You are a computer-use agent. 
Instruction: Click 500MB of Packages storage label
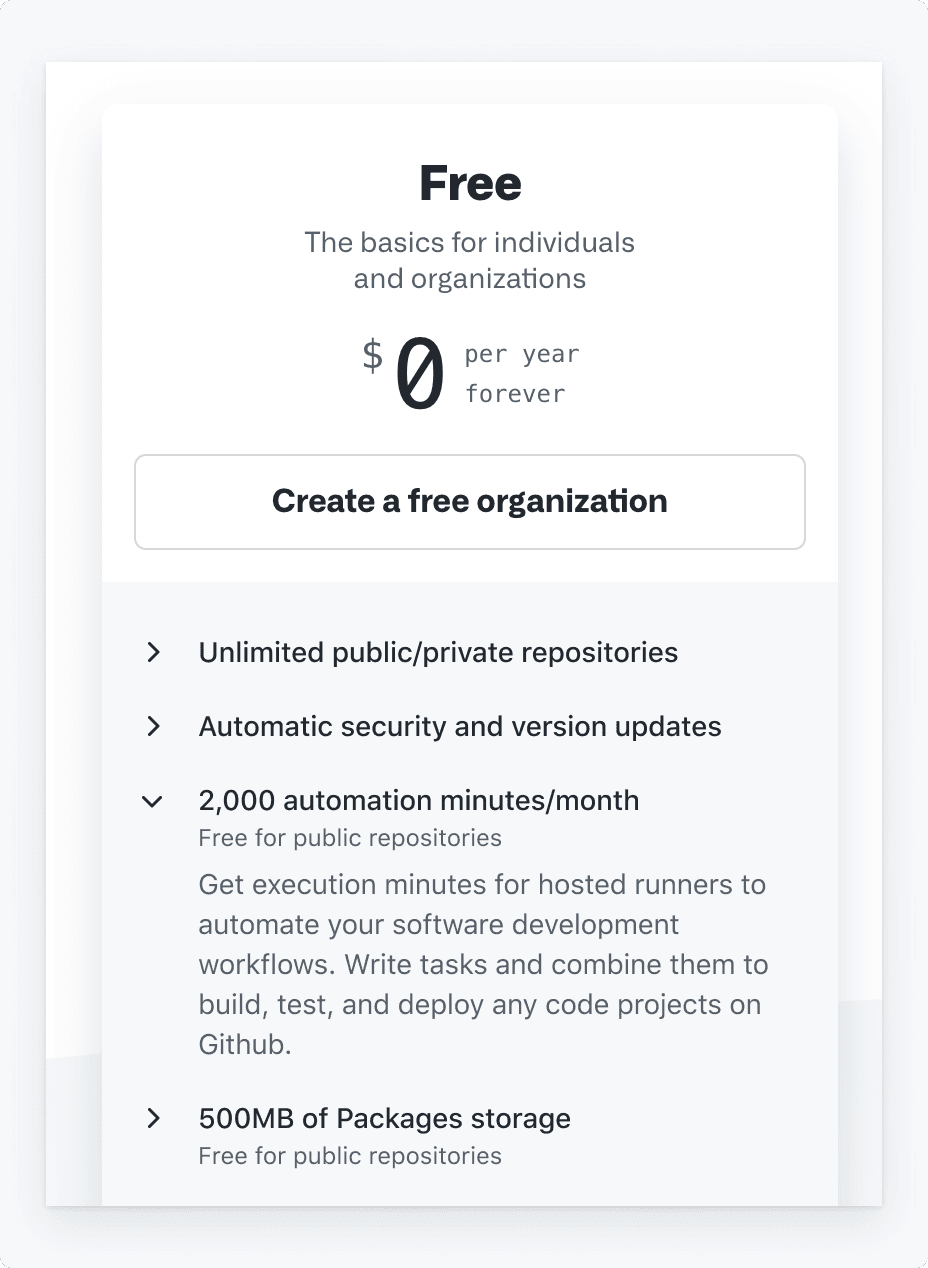click(x=384, y=1119)
